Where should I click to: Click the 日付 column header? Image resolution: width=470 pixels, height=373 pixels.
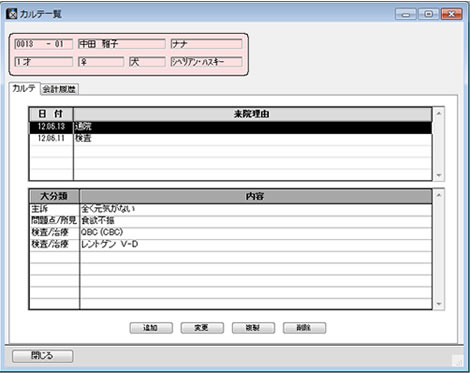coord(51,114)
